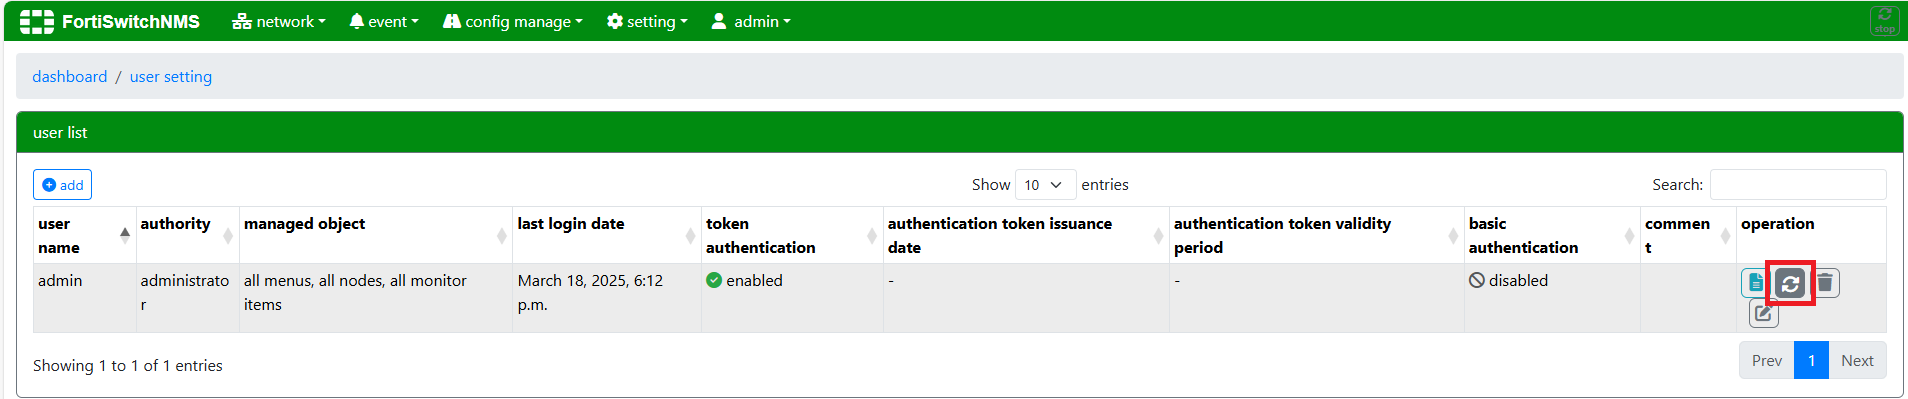Click the 'enabled' token authentication status
This screenshot has height=399, width=1908.
pyautogui.click(x=744, y=281)
